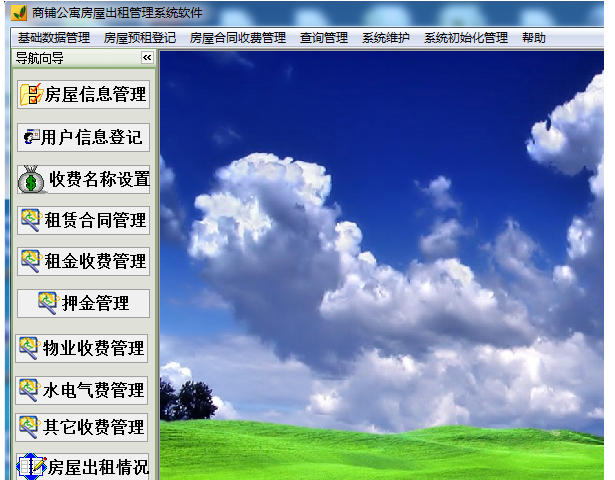The width and height of the screenshot is (615, 480).
Task: Click the magnifier icon on 其它收费管理
Action: coord(29,427)
